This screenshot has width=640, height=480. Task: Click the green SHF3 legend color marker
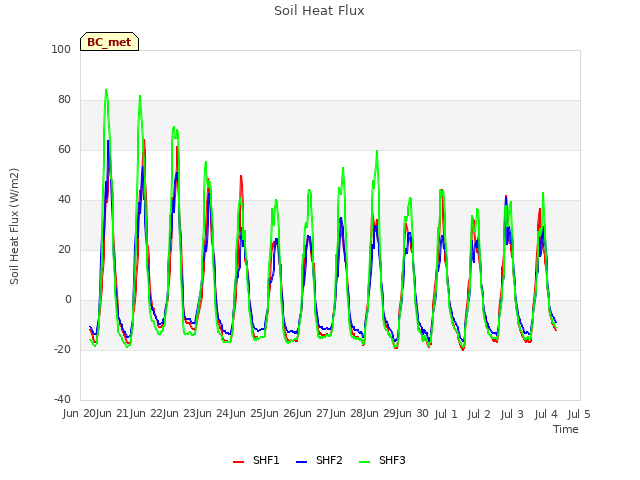click(364, 462)
